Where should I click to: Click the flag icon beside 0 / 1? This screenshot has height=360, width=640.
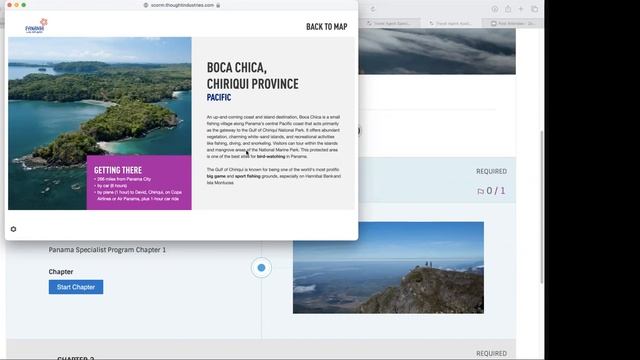tap(480, 191)
